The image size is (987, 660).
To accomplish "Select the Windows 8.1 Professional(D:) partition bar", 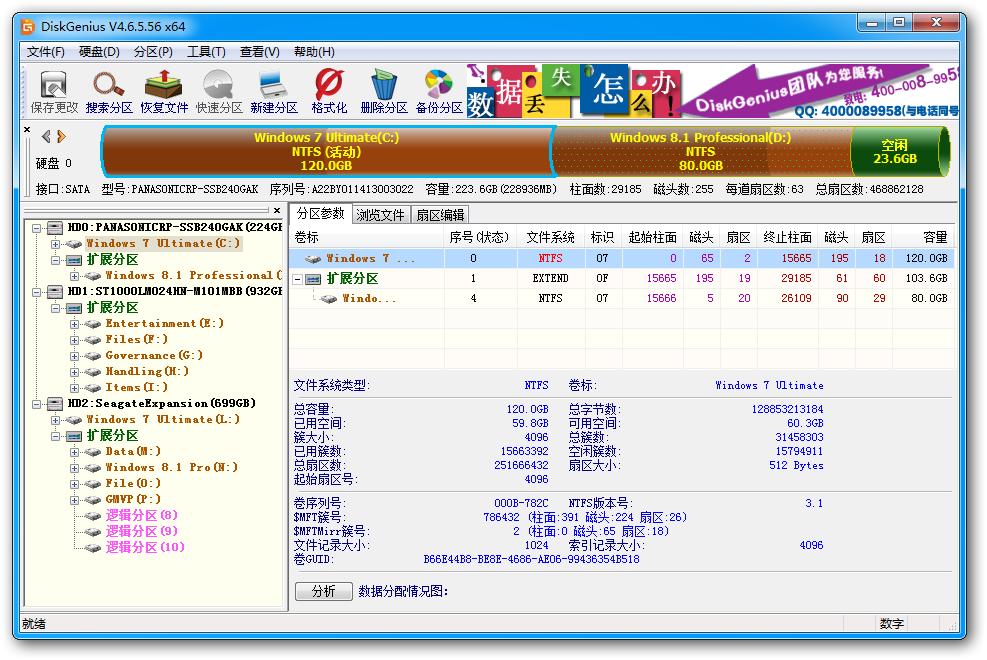I will click(700, 151).
